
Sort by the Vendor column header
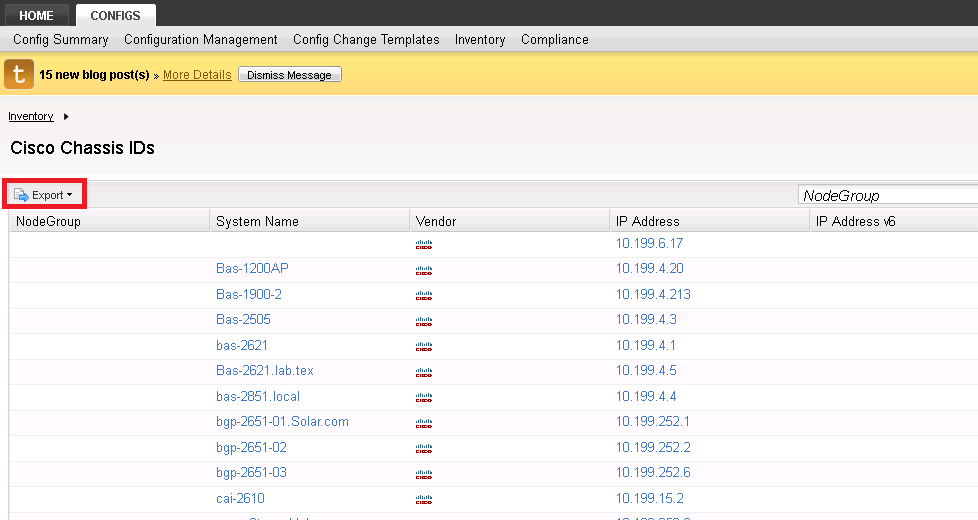[510, 221]
